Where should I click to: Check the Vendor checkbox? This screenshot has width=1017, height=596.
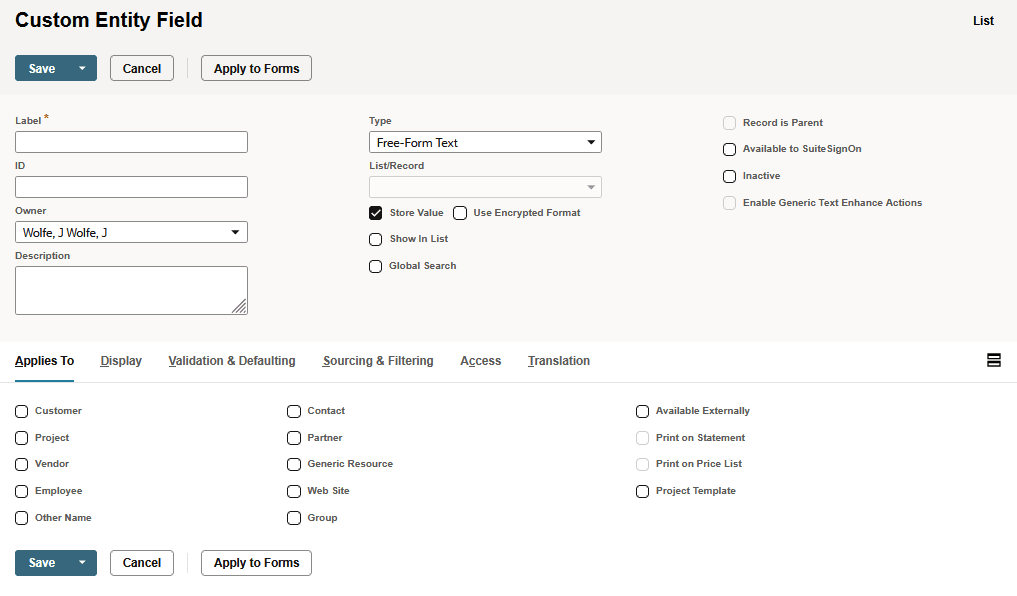pos(21,464)
